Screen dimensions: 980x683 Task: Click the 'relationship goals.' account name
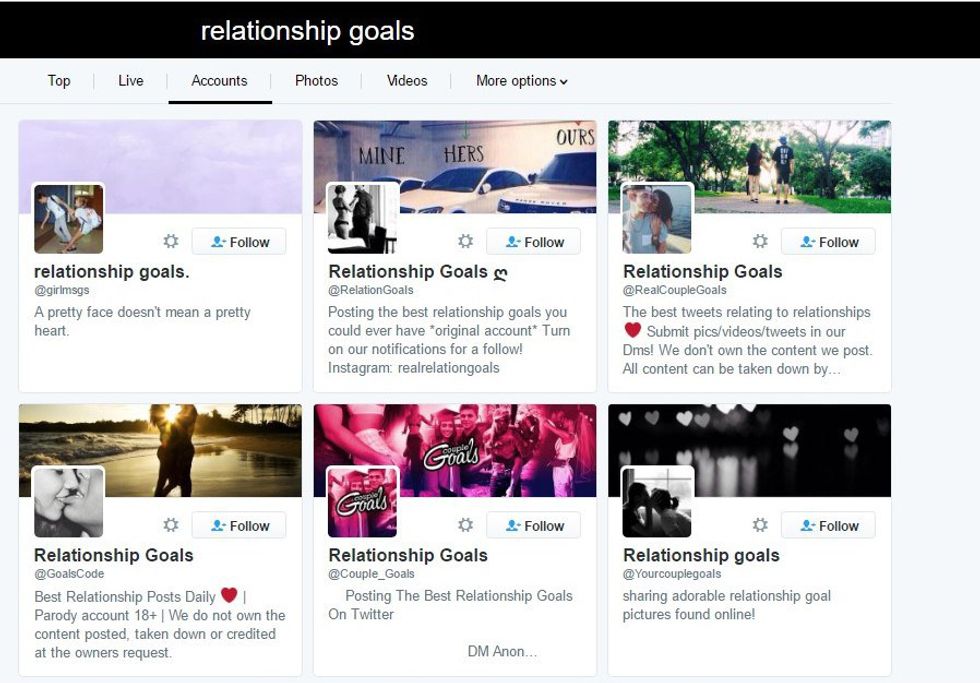(112, 272)
